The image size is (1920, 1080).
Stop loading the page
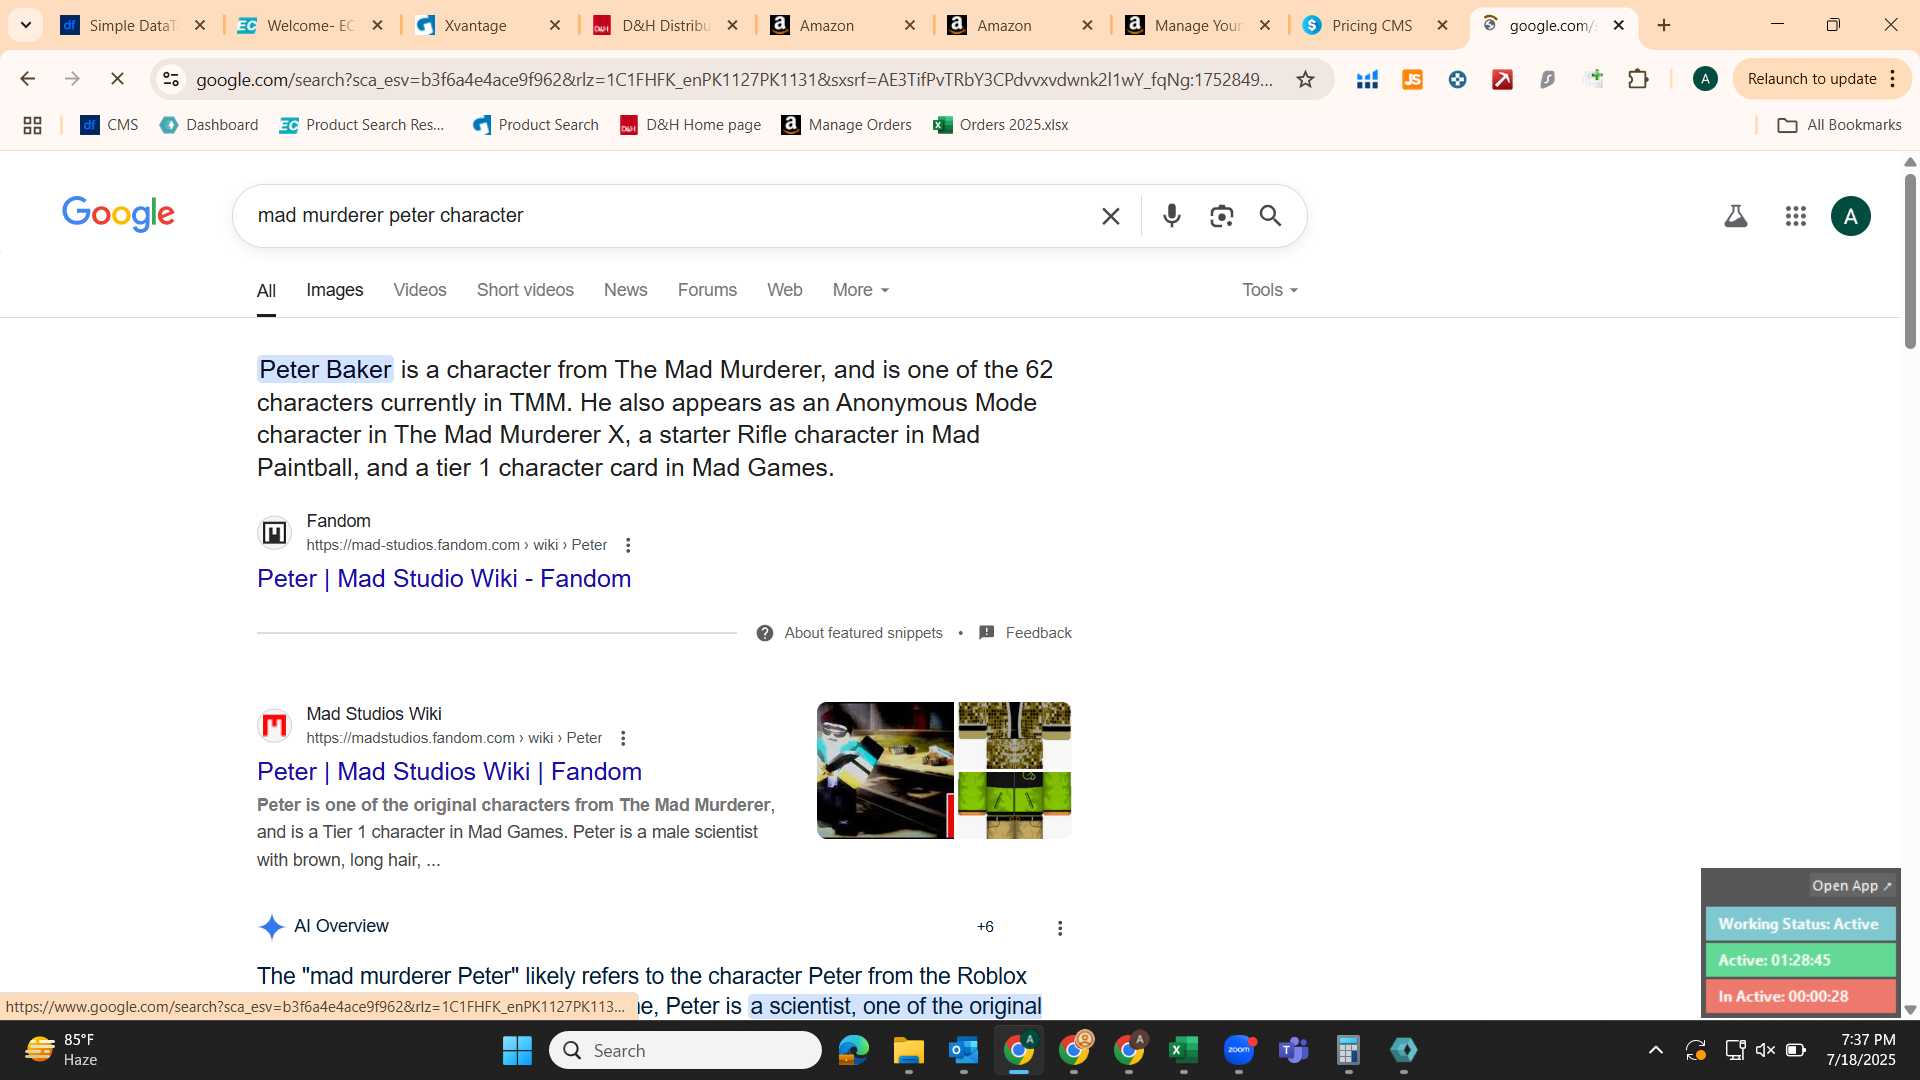click(117, 79)
